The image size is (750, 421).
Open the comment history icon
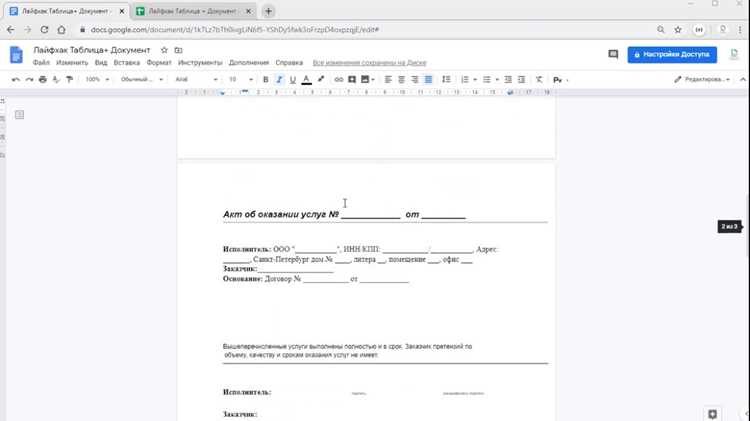(613, 55)
